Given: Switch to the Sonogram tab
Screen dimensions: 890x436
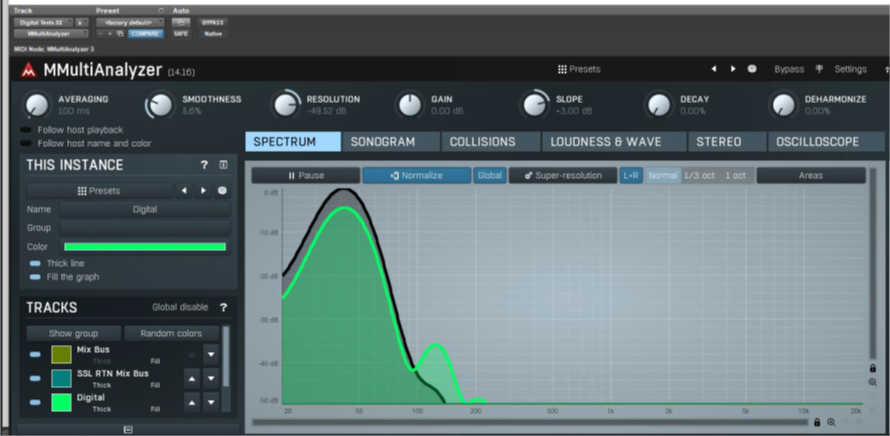Looking at the screenshot, I should (382, 142).
